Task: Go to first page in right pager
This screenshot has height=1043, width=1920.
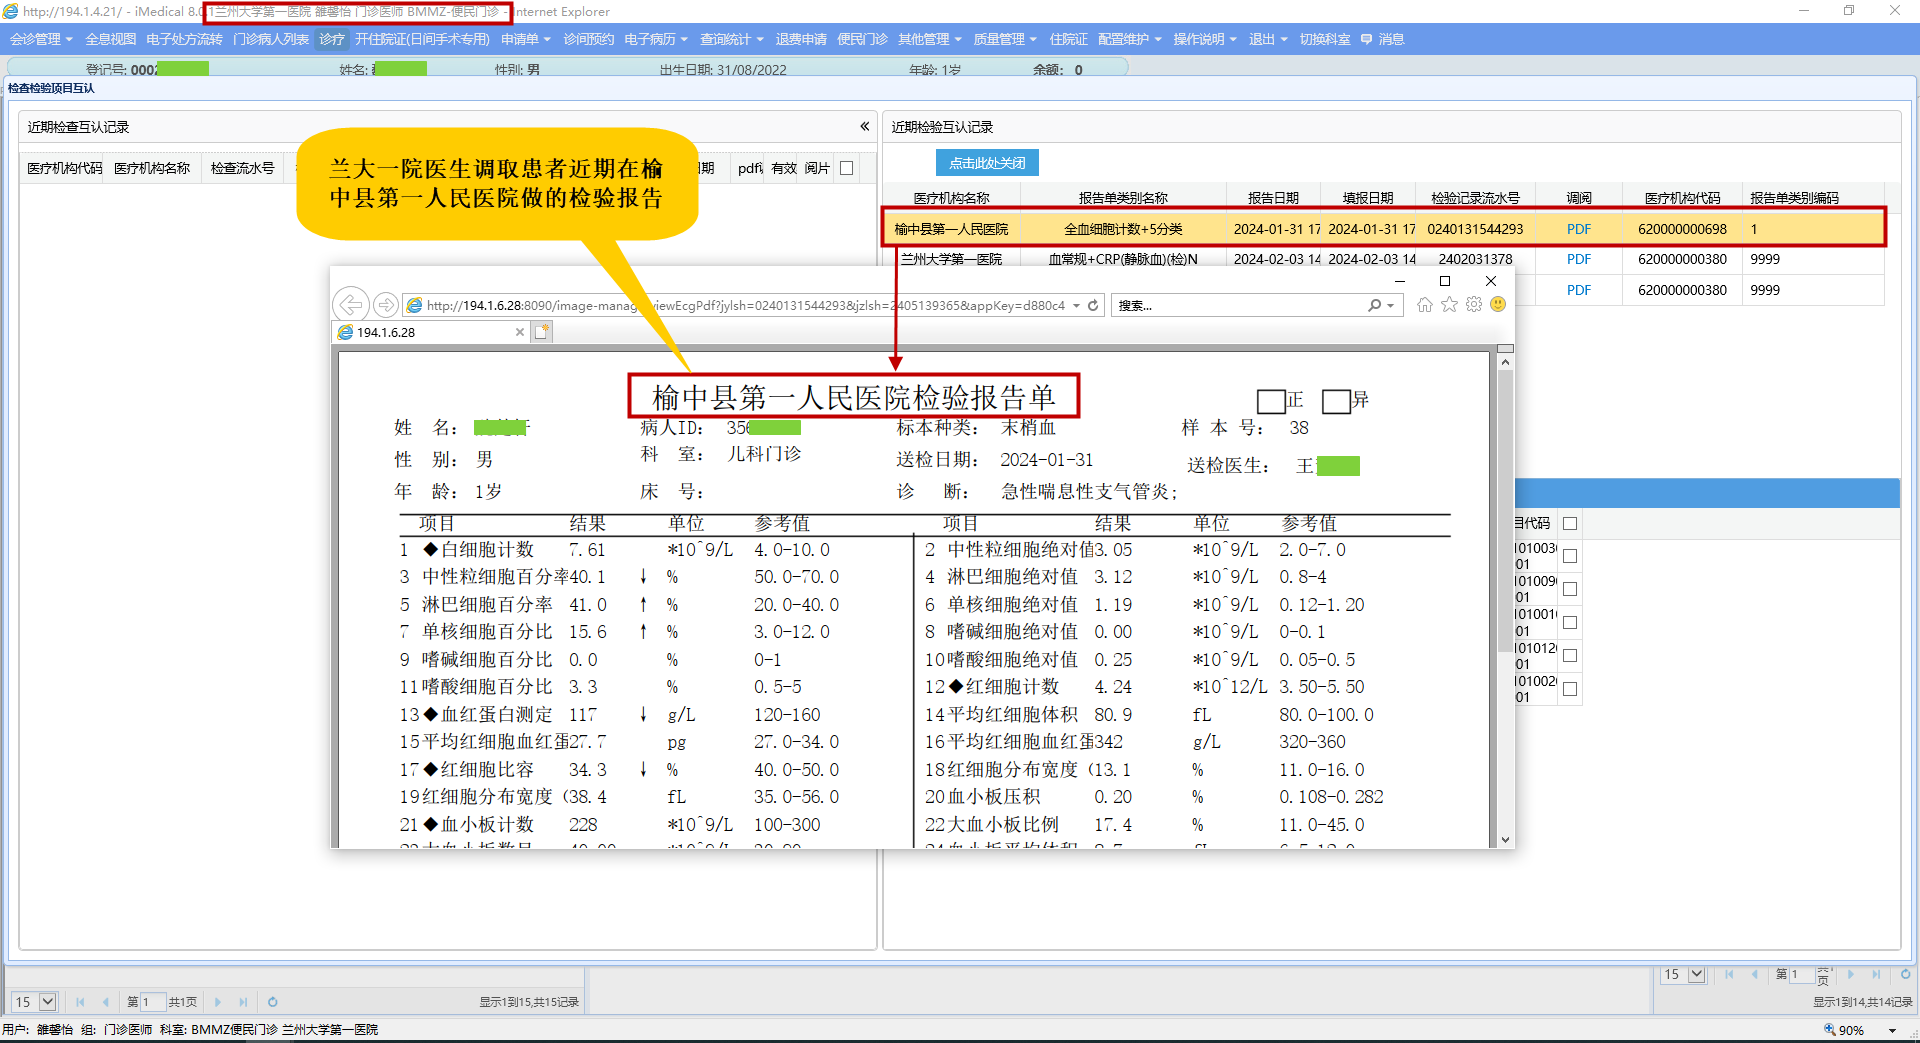Action: point(1729,974)
